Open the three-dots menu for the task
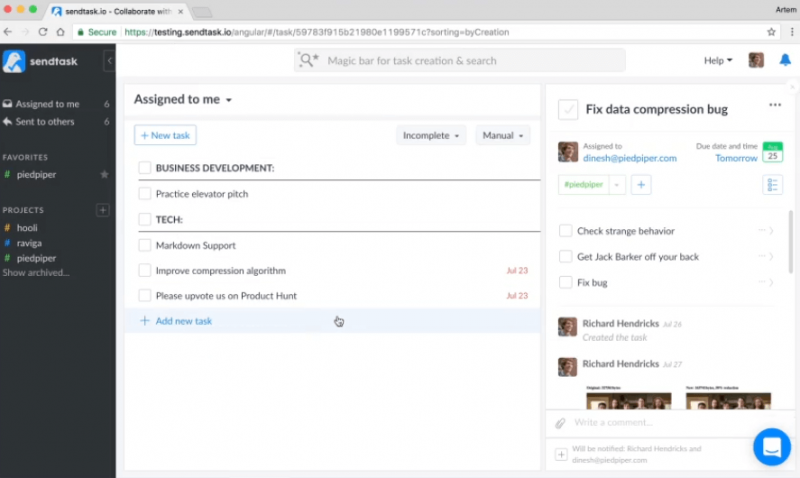 [775, 105]
